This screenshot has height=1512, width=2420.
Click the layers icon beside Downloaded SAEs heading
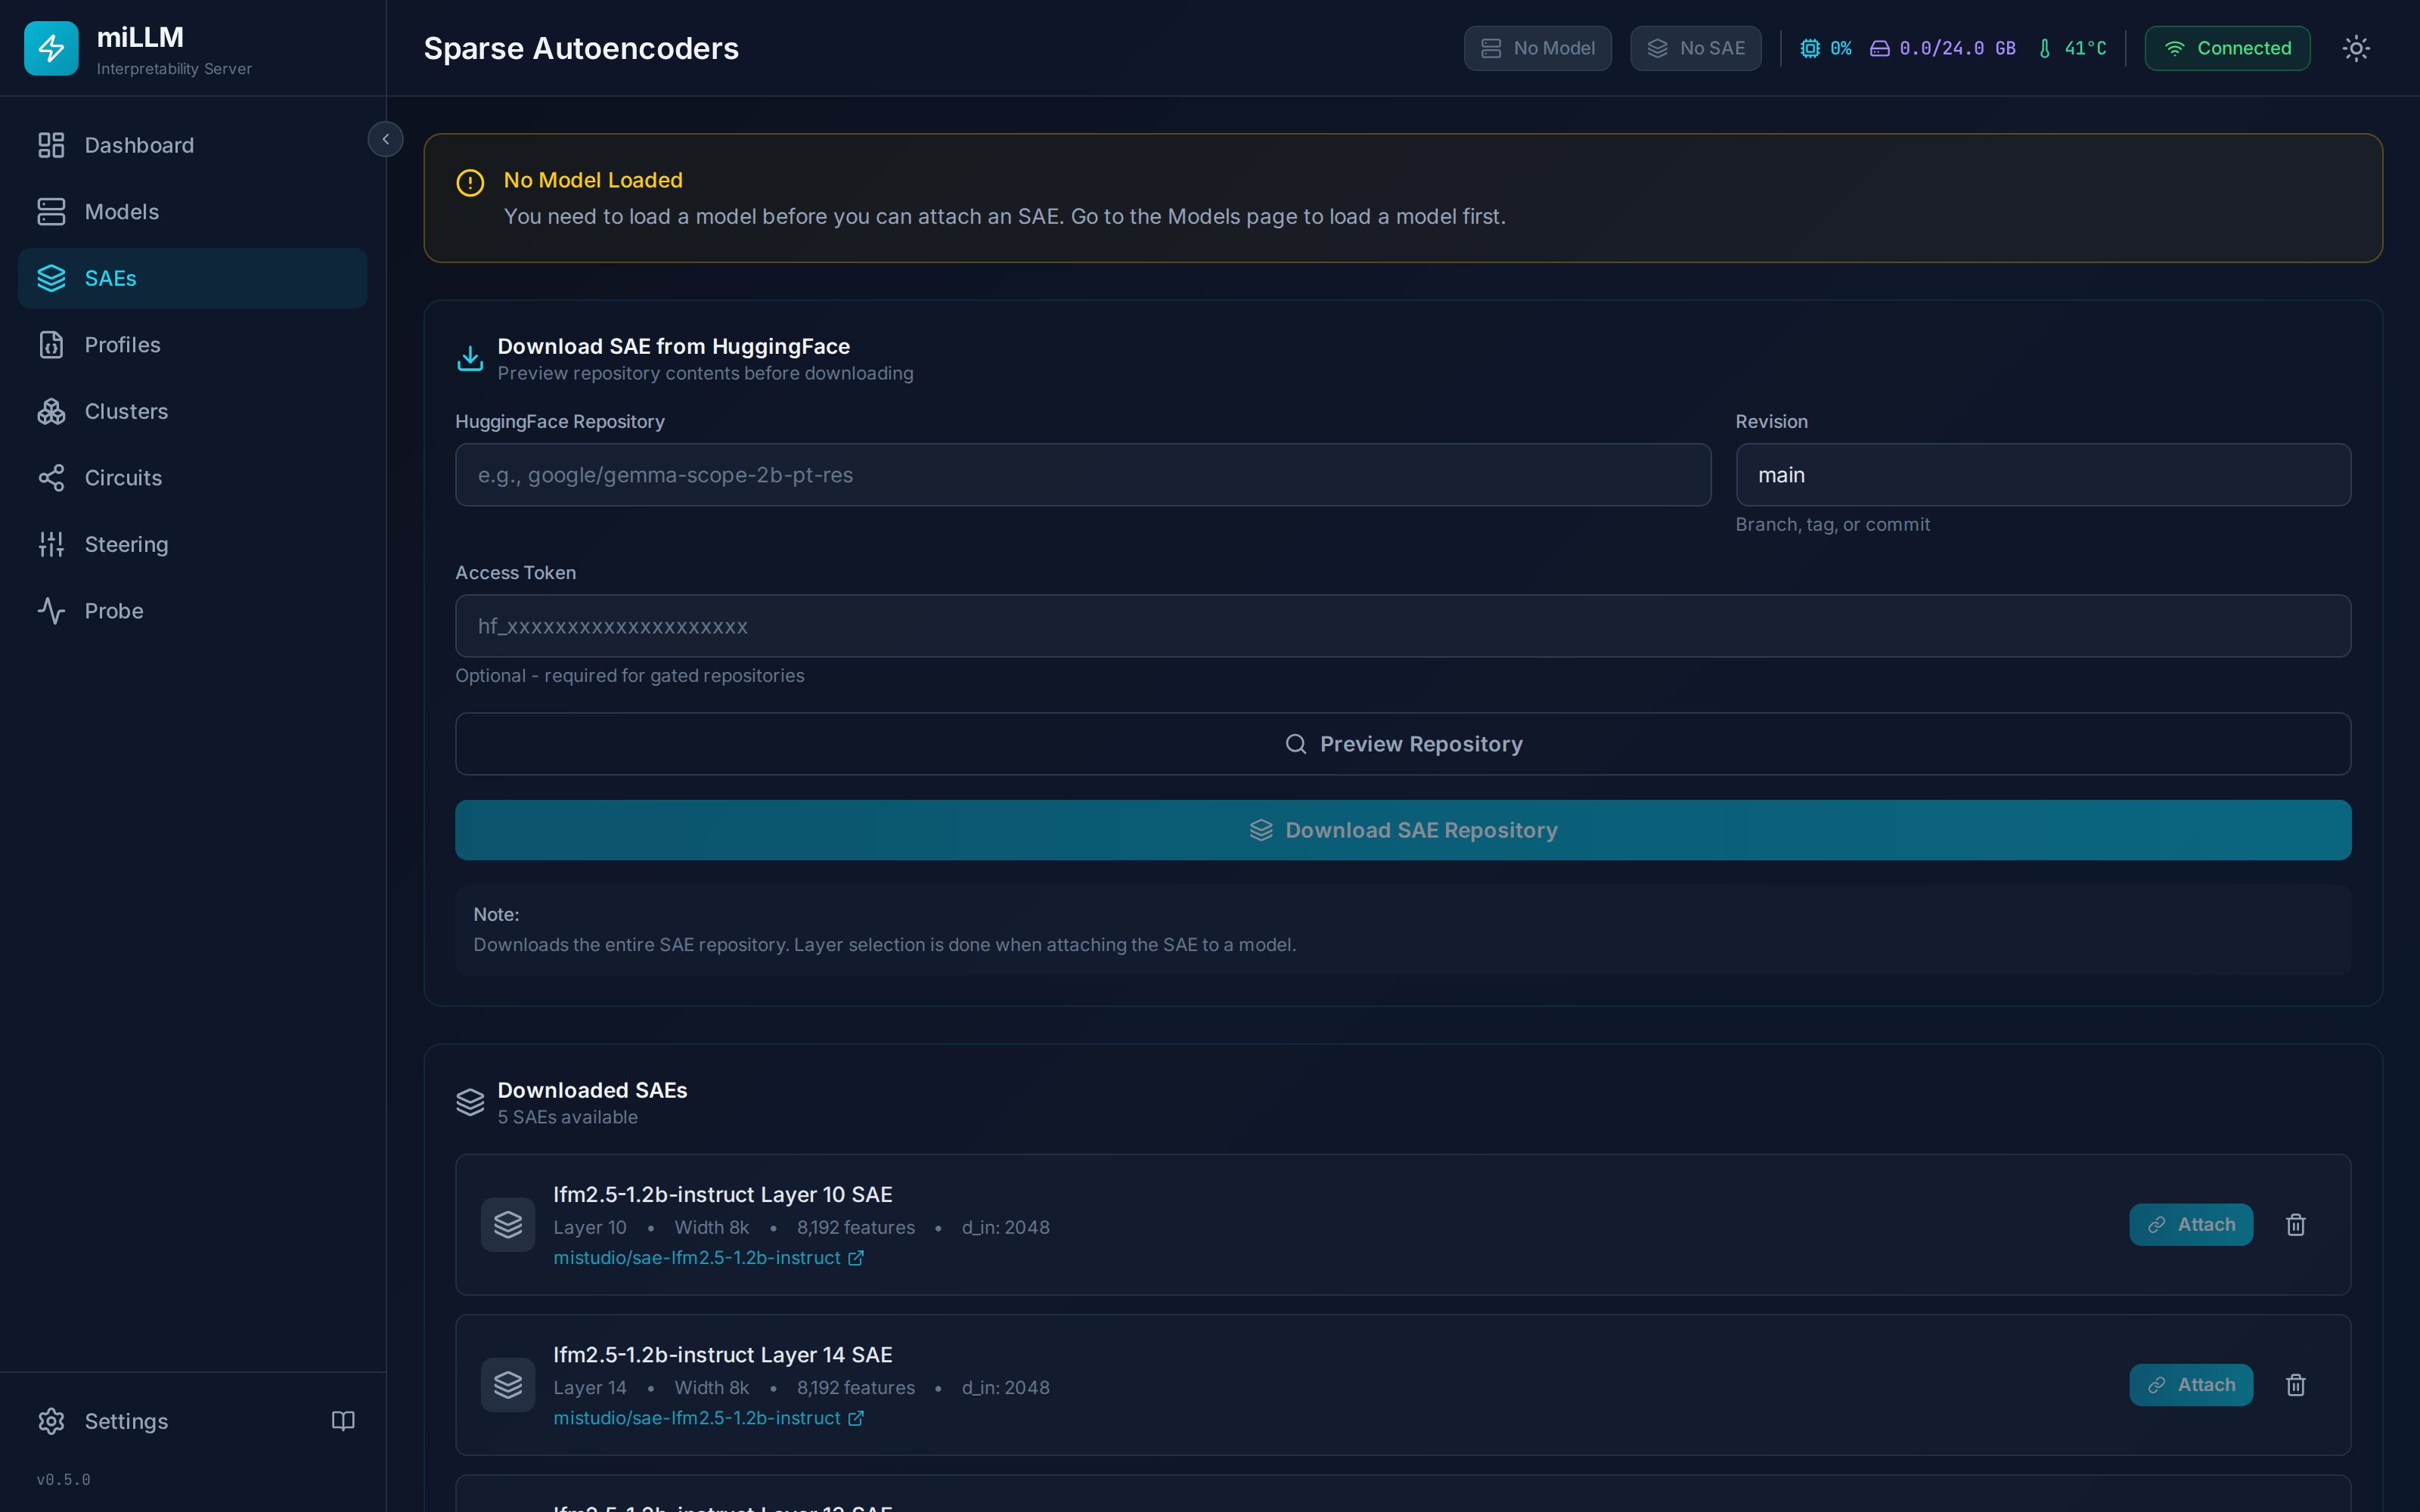click(x=470, y=1102)
